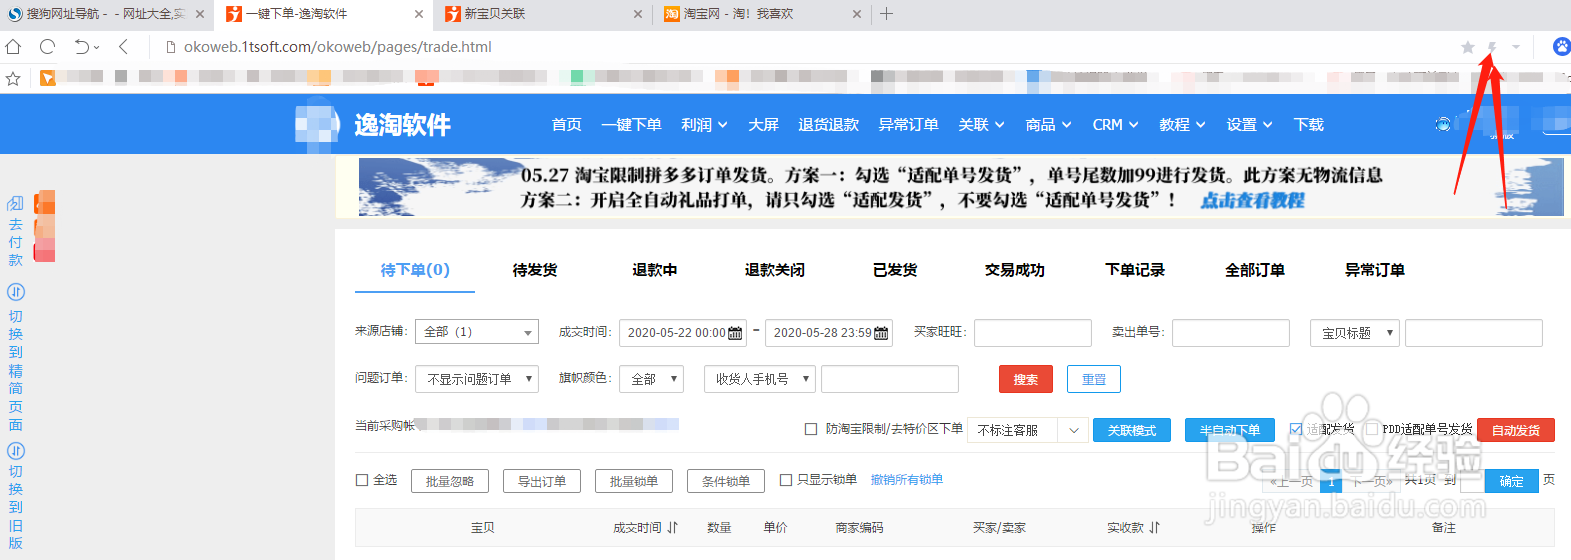1571x560 pixels.
Task: Click the address bar favorite star
Action: (1467, 47)
